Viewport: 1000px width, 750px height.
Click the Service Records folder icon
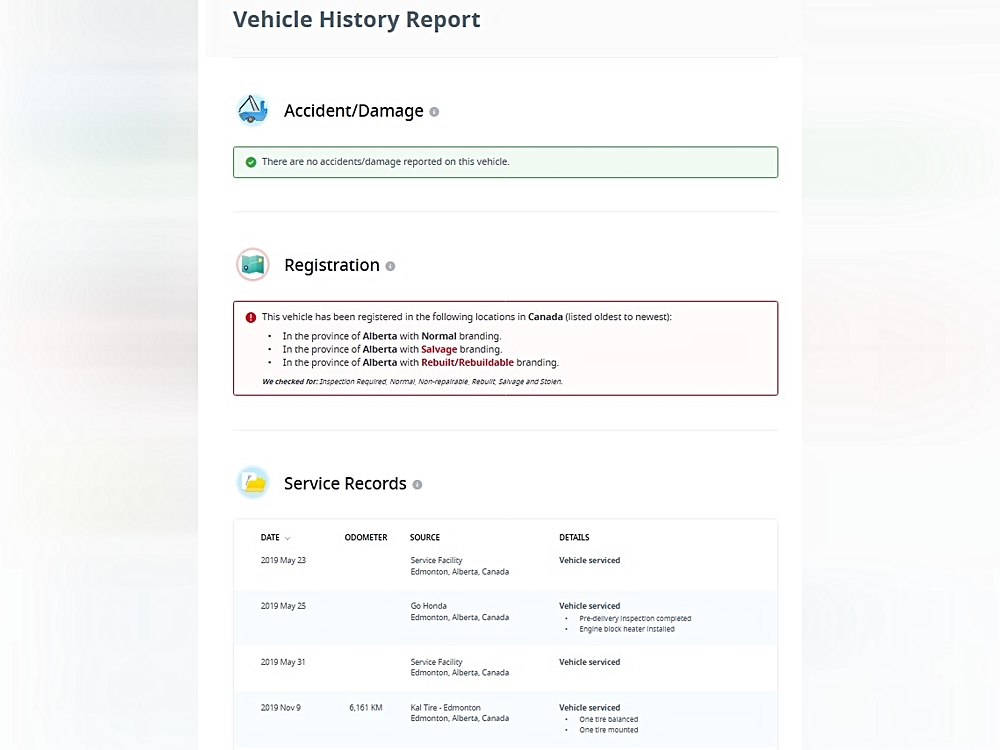coord(253,483)
